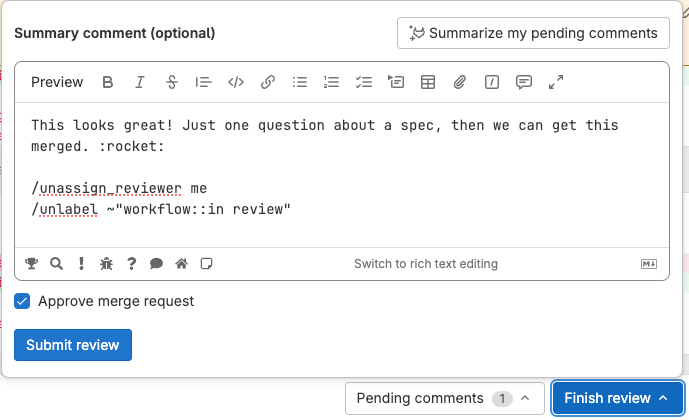Insert a code block

[x=236, y=83]
